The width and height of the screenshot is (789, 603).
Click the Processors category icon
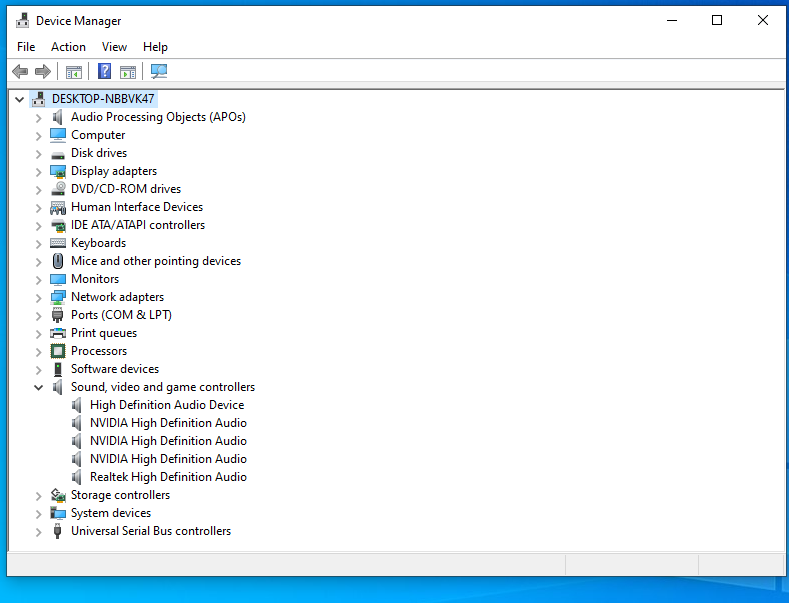pos(58,351)
